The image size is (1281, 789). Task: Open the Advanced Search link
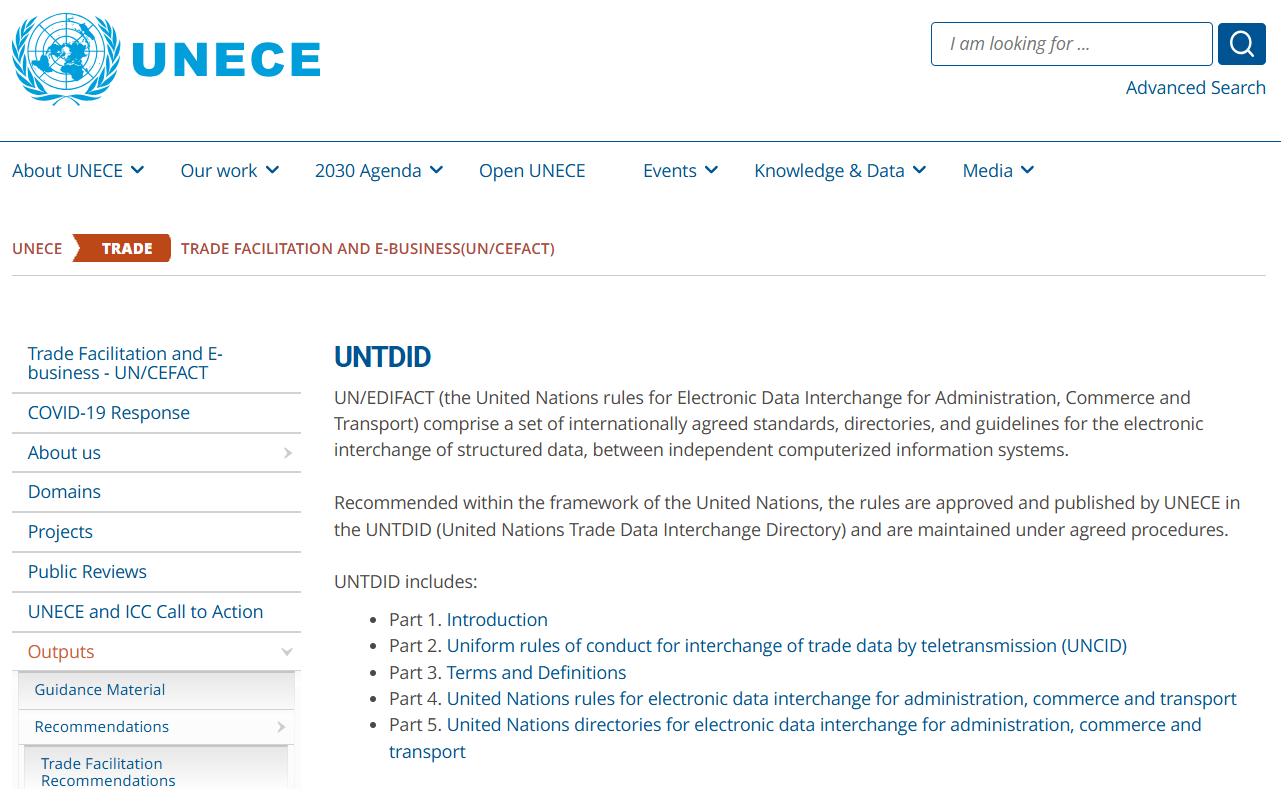click(1195, 88)
